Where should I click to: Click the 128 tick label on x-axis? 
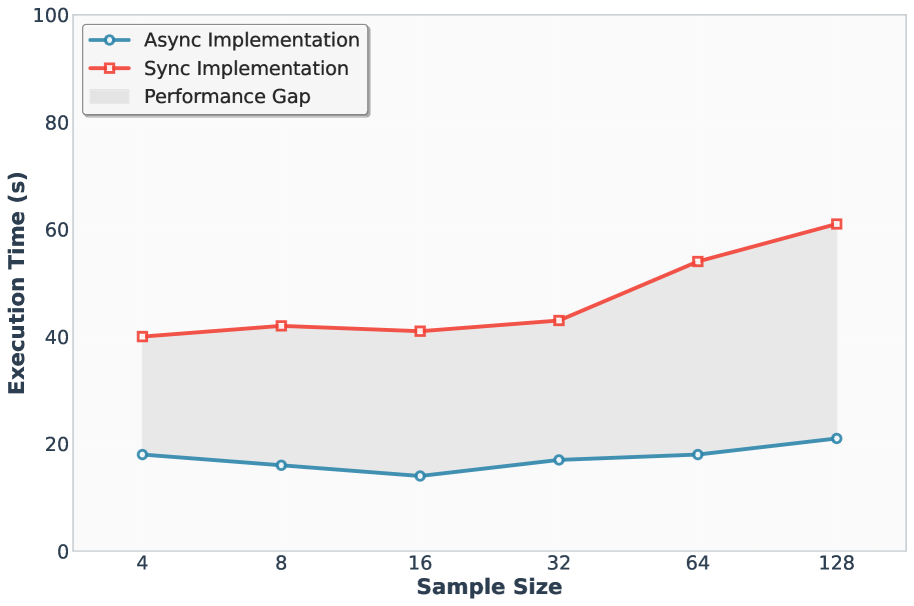click(x=836, y=563)
